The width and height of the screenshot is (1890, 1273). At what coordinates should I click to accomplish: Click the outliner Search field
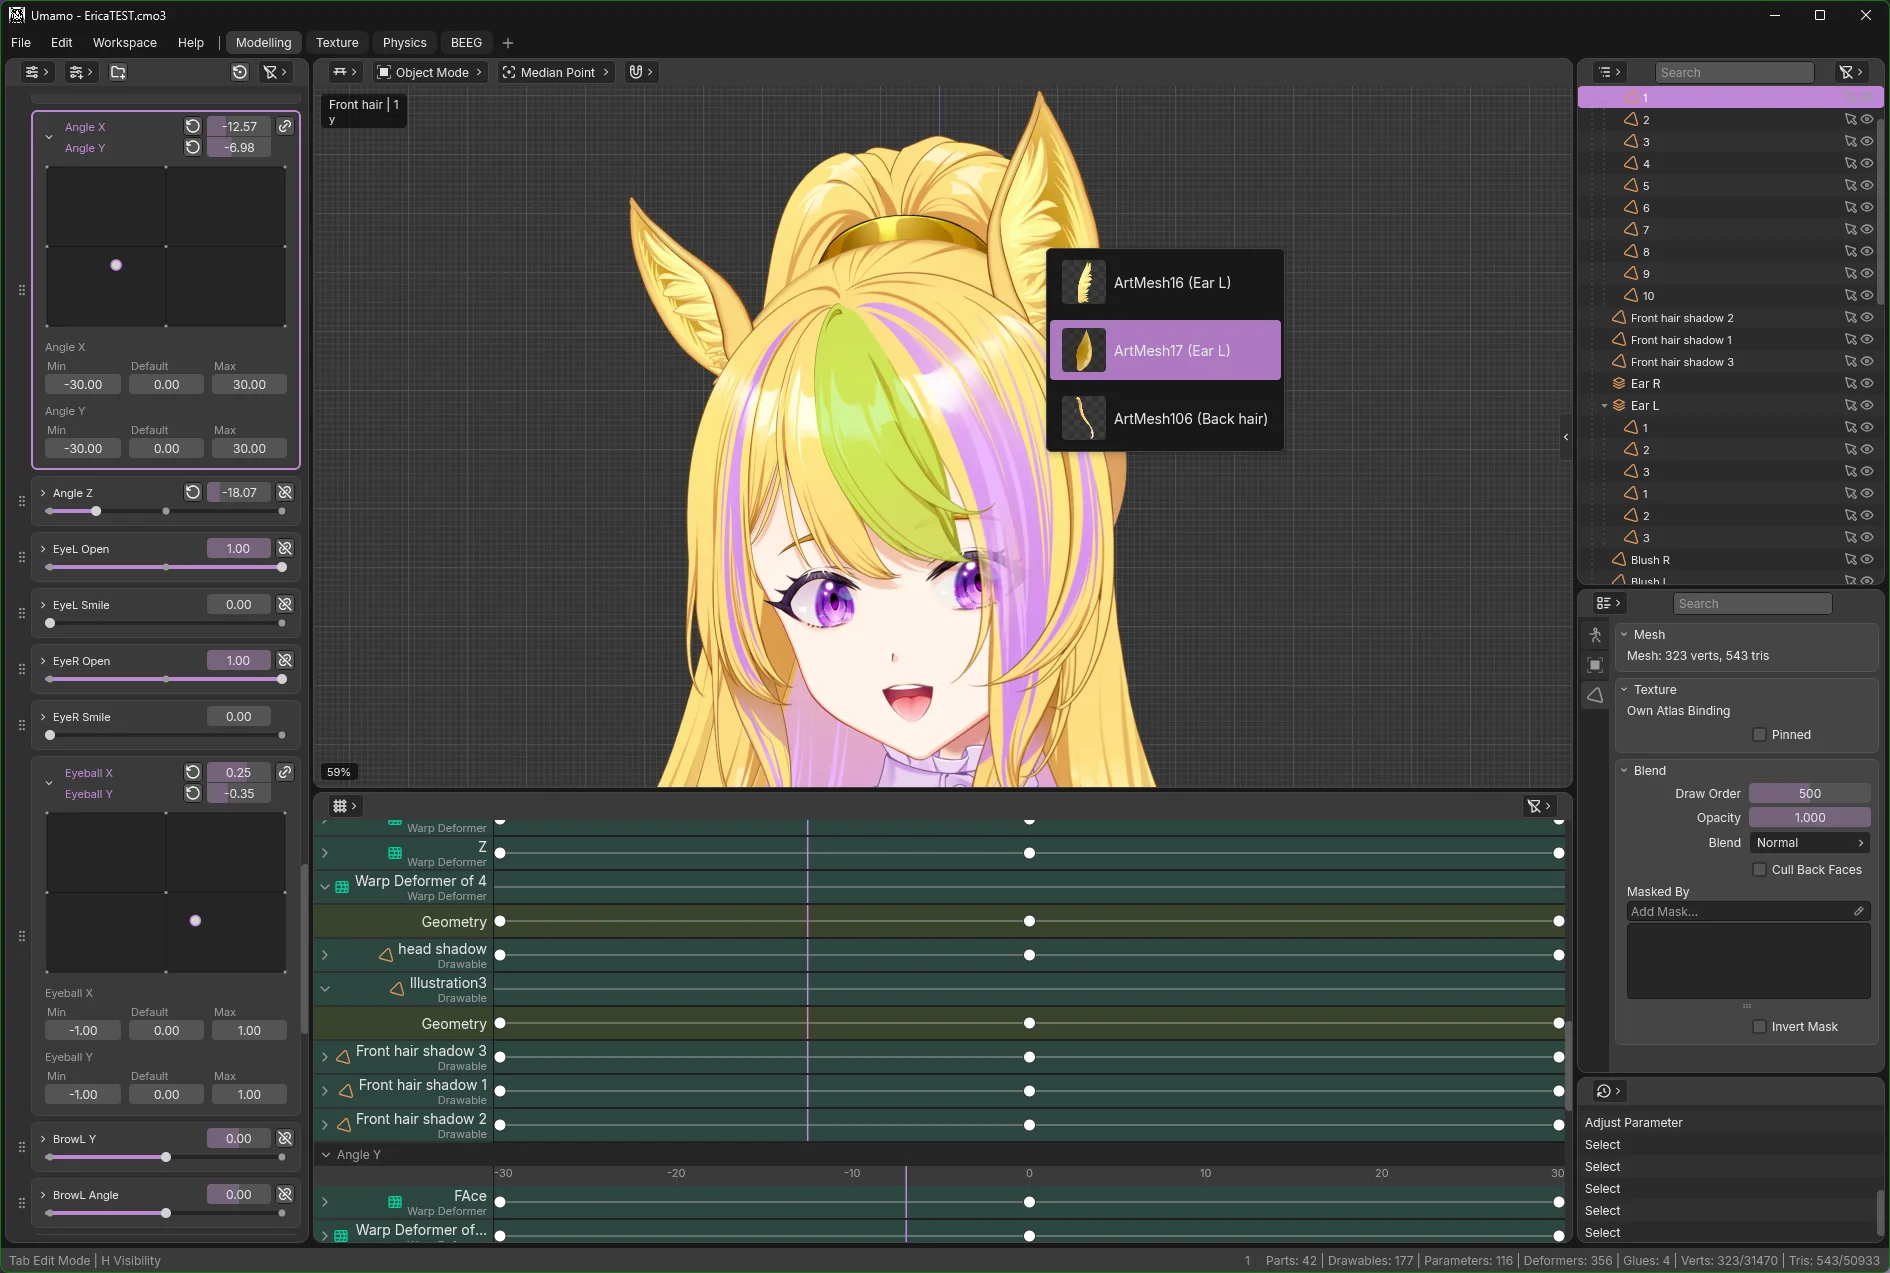(x=1734, y=72)
